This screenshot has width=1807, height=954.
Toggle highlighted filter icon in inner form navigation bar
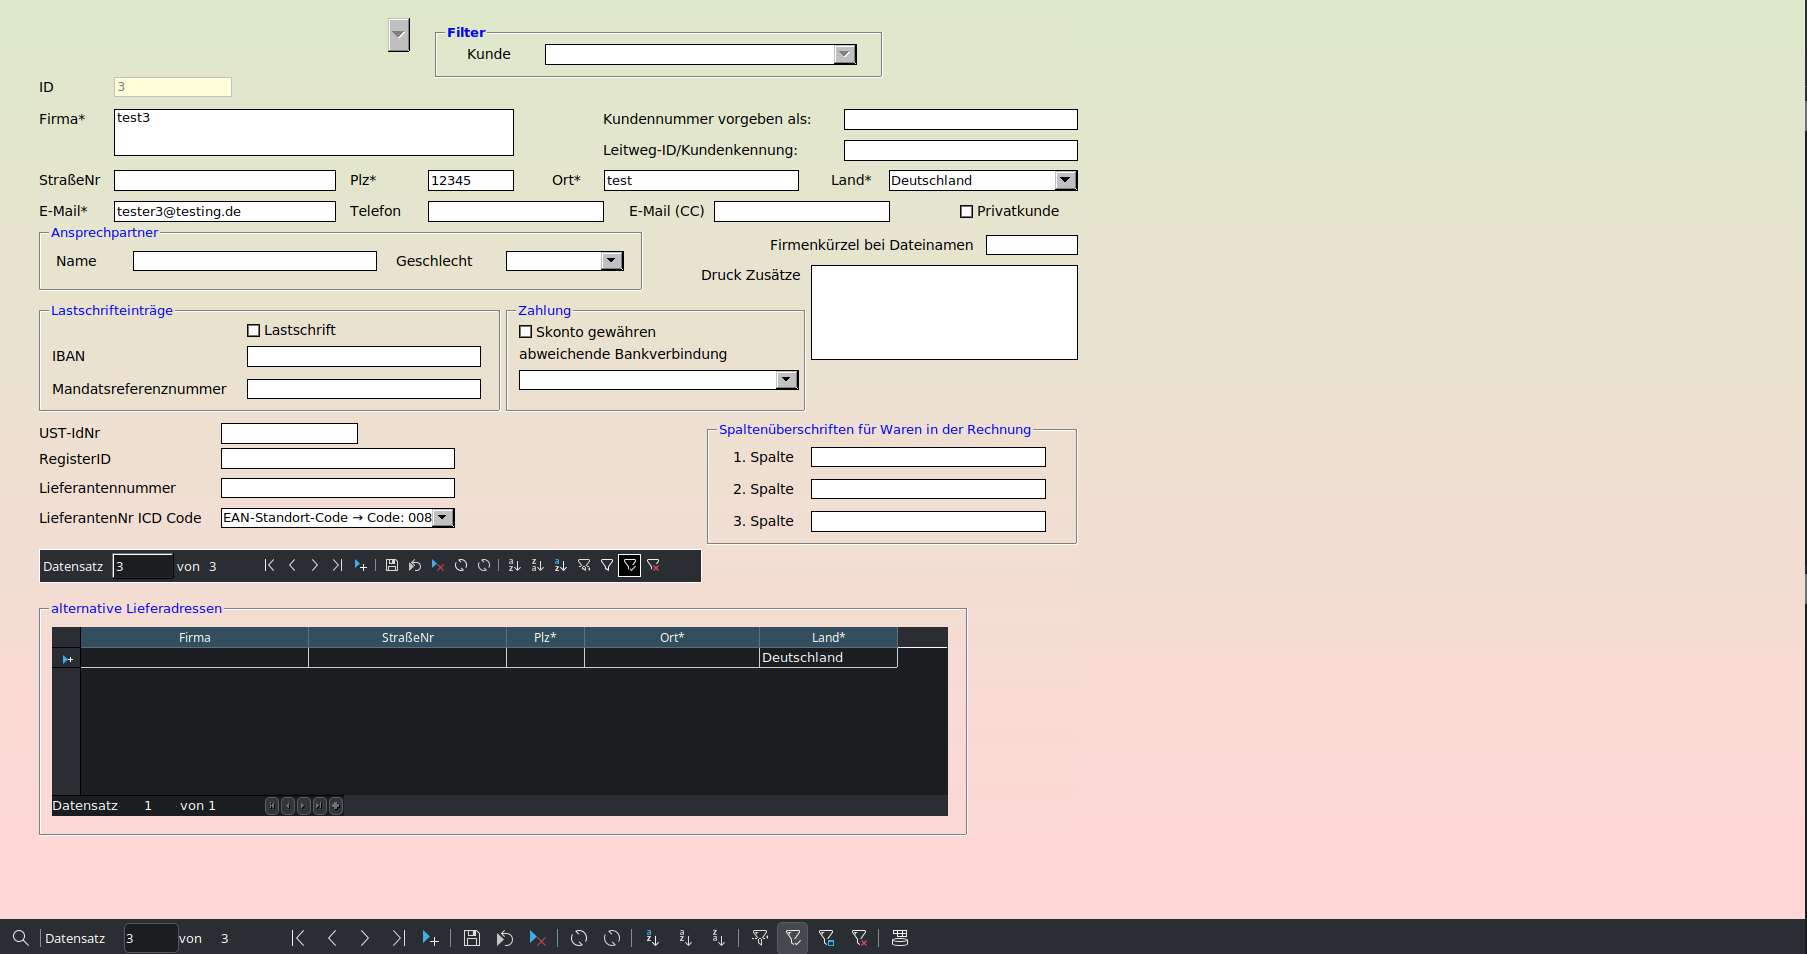pos(630,566)
